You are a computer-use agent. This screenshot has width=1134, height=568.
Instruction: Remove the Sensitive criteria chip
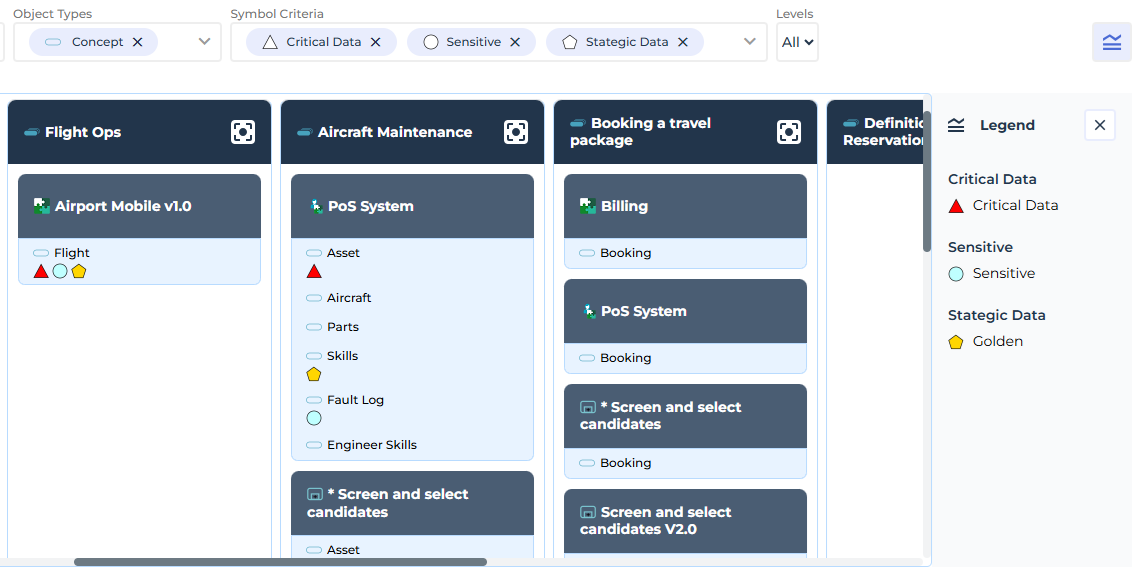515,42
